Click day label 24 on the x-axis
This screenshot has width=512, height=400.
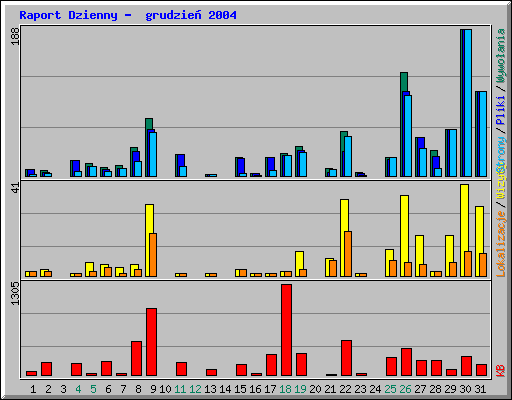(x=375, y=389)
